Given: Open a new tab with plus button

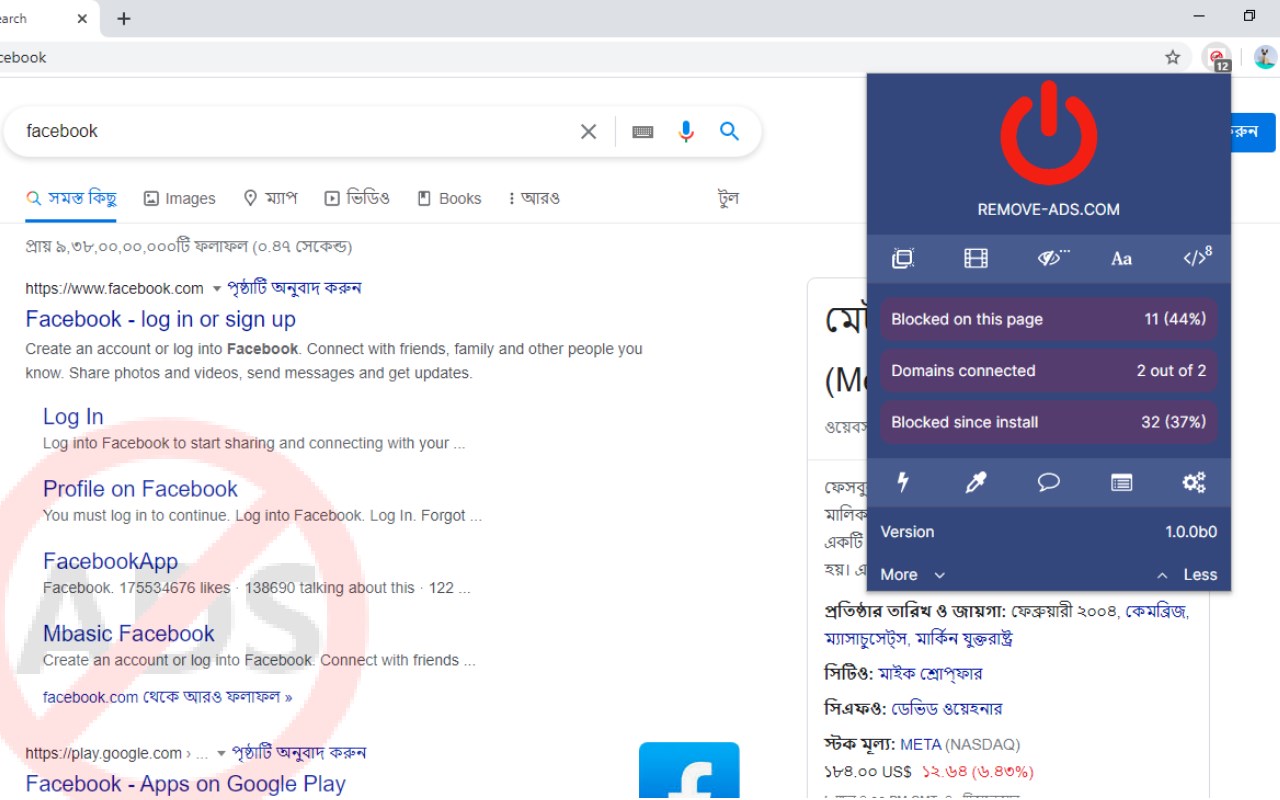Looking at the screenshot, I should [x=124, y=19].
